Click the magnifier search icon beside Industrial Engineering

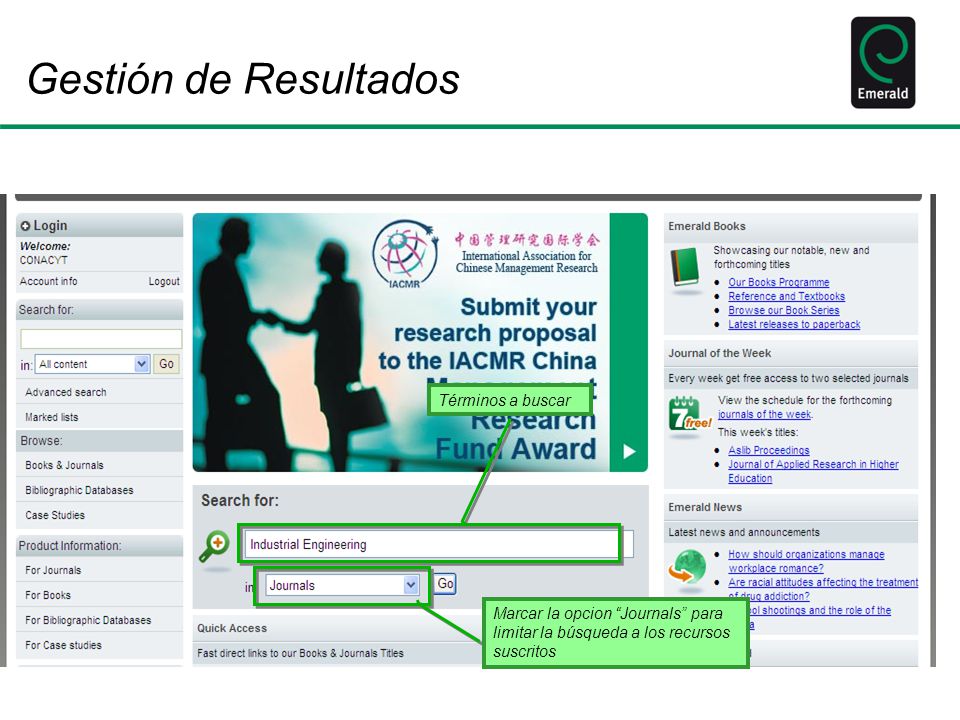pos(214,546)
